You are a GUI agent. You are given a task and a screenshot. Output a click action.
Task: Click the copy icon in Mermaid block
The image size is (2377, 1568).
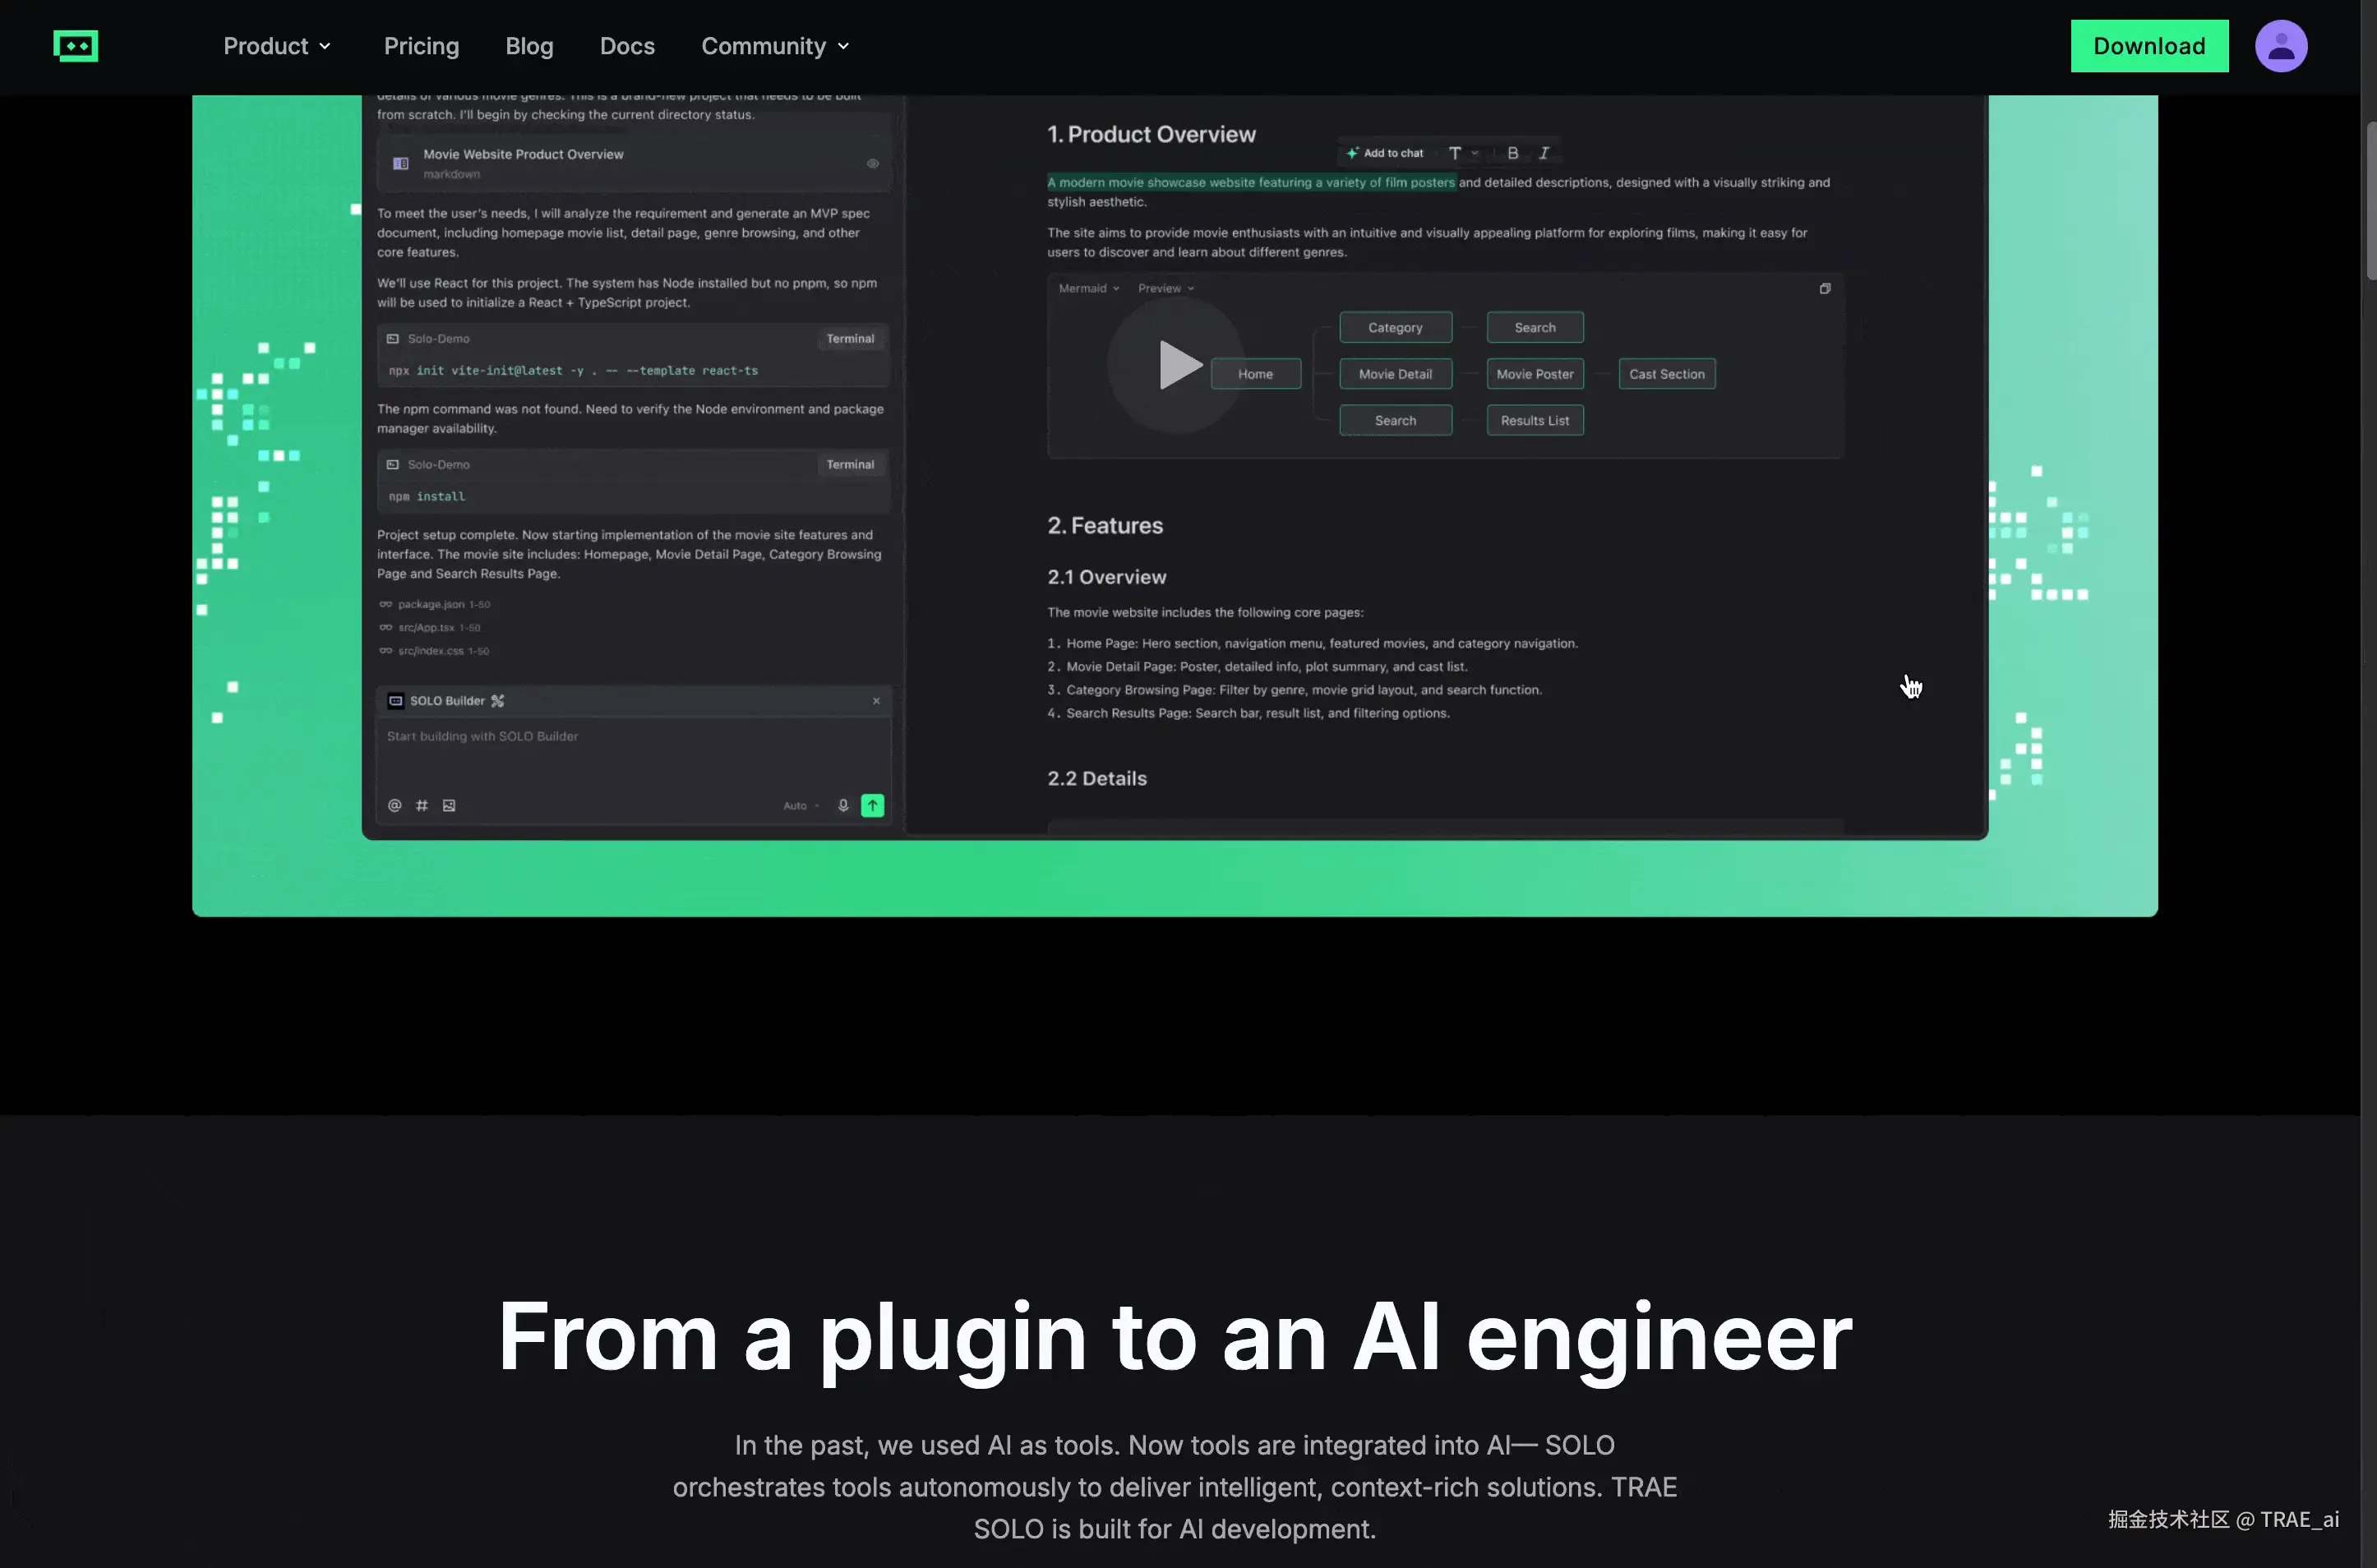[1824, 289]
